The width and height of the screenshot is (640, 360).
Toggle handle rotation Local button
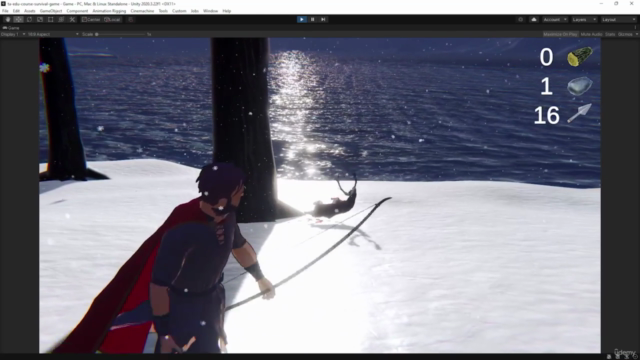coord(112,19)
